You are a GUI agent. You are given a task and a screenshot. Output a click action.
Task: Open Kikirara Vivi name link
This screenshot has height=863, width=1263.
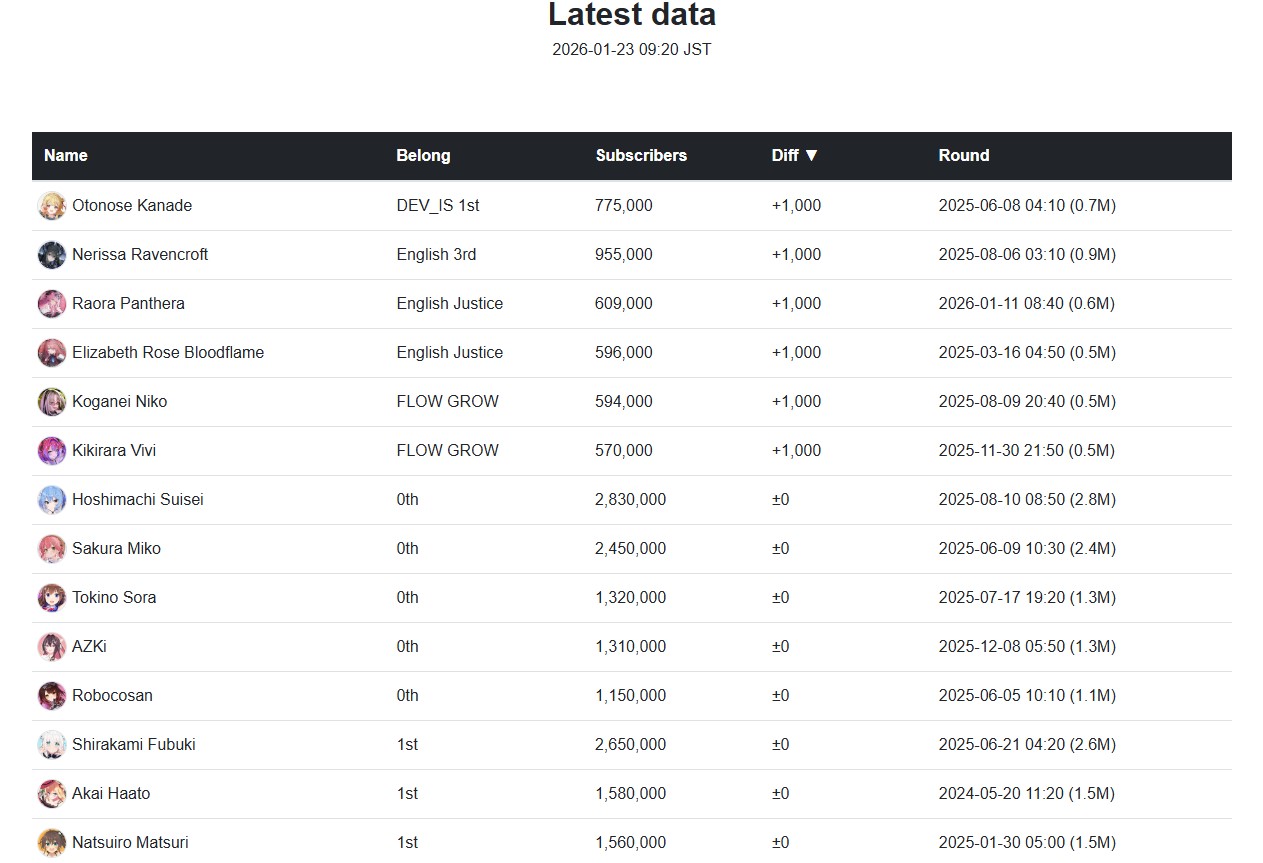[x=114, y=451]
